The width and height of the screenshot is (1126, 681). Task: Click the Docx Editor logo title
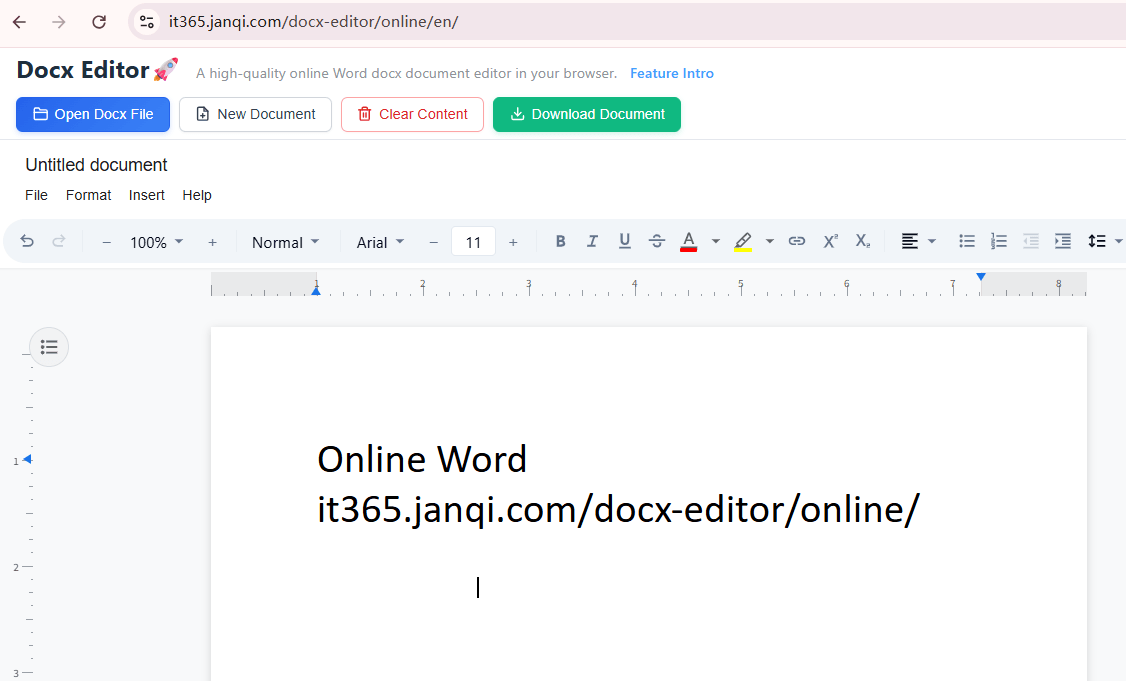(x=97, y=70)
